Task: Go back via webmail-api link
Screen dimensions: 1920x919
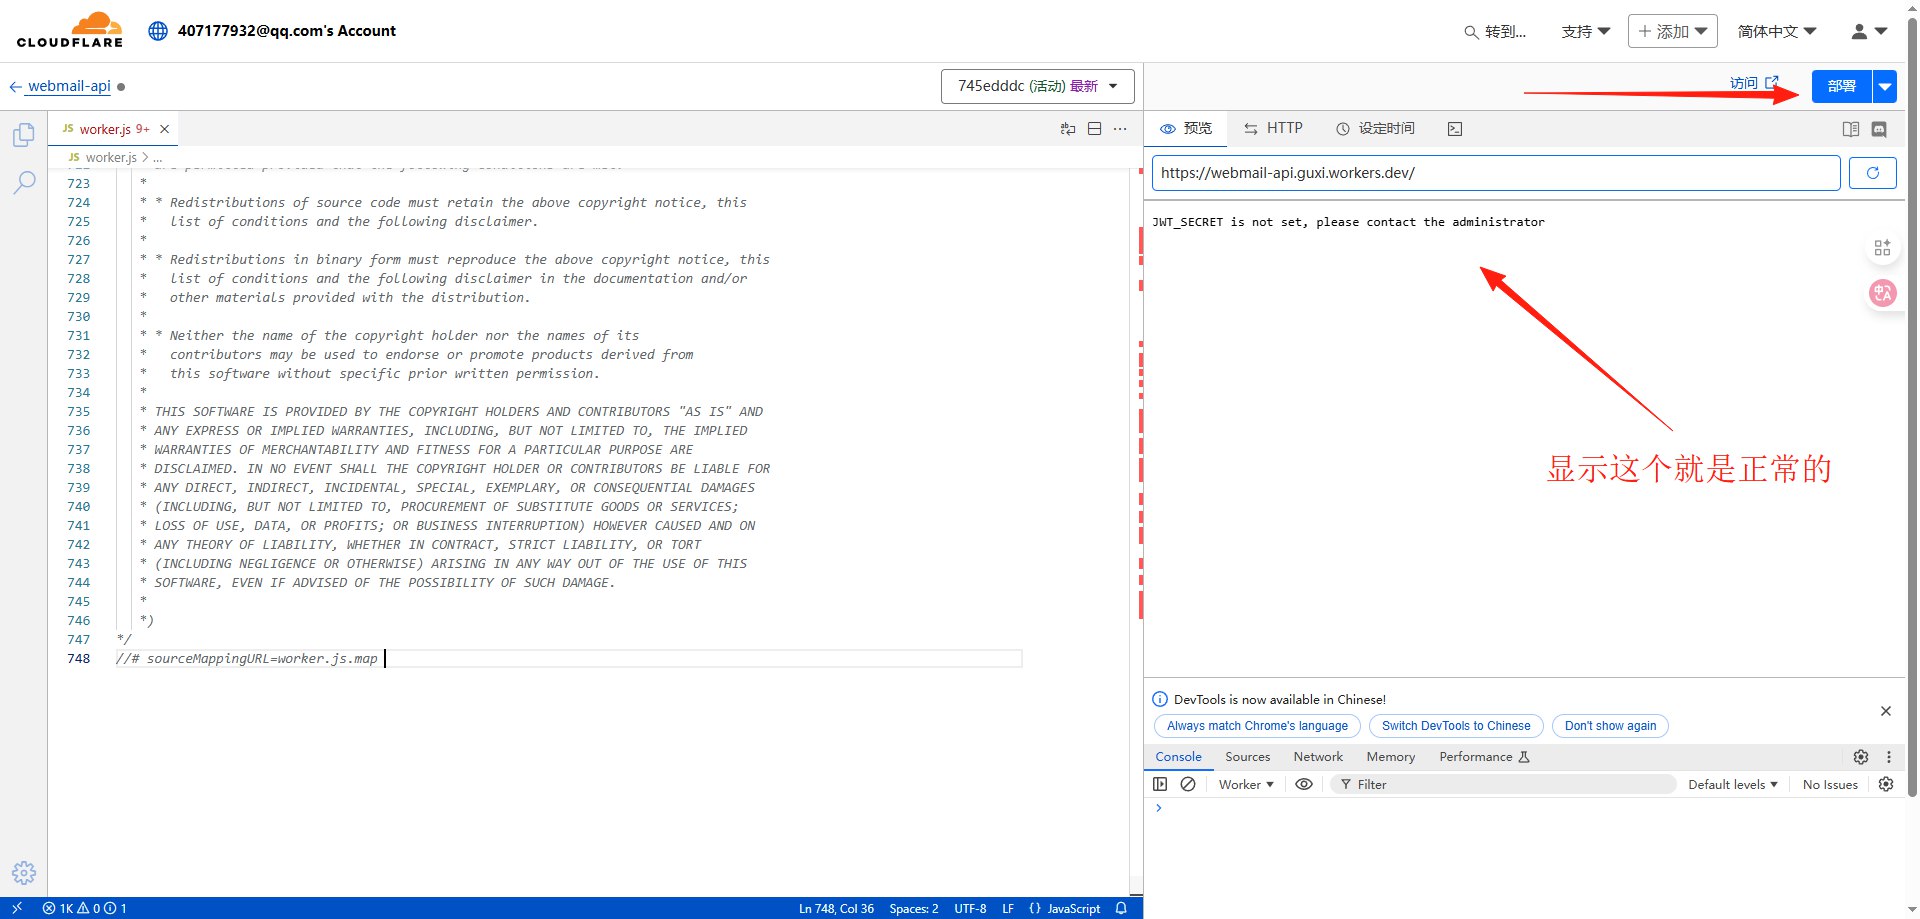Action: (68, 86)
